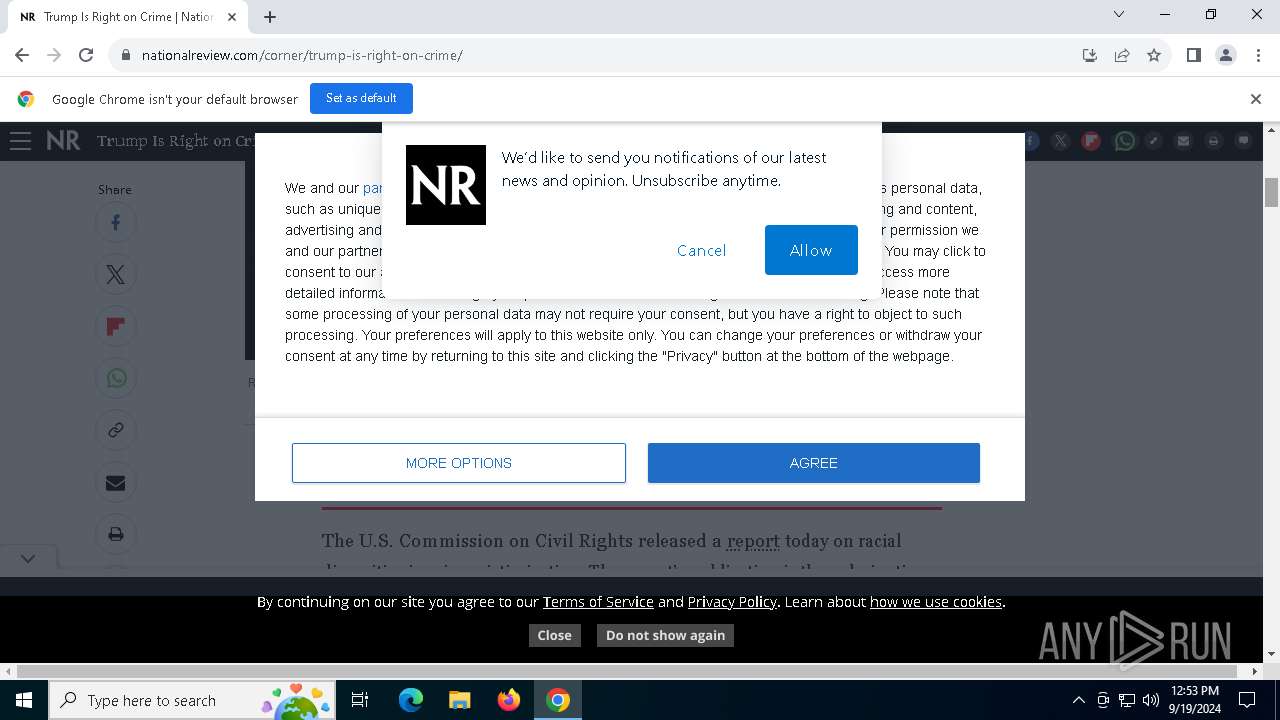The image size is (1280, 720).
Task: Open File Explorer from taskbar
Action: [x=459, y=700]
